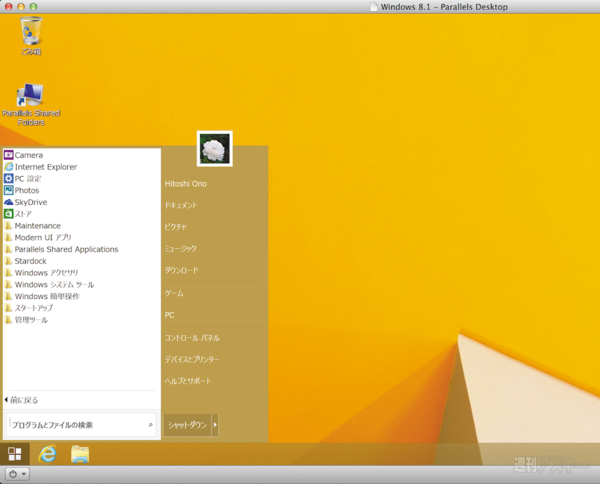
Task: Go back with 前に戻る
Action: pyautogui.click(x=21, y=400)
